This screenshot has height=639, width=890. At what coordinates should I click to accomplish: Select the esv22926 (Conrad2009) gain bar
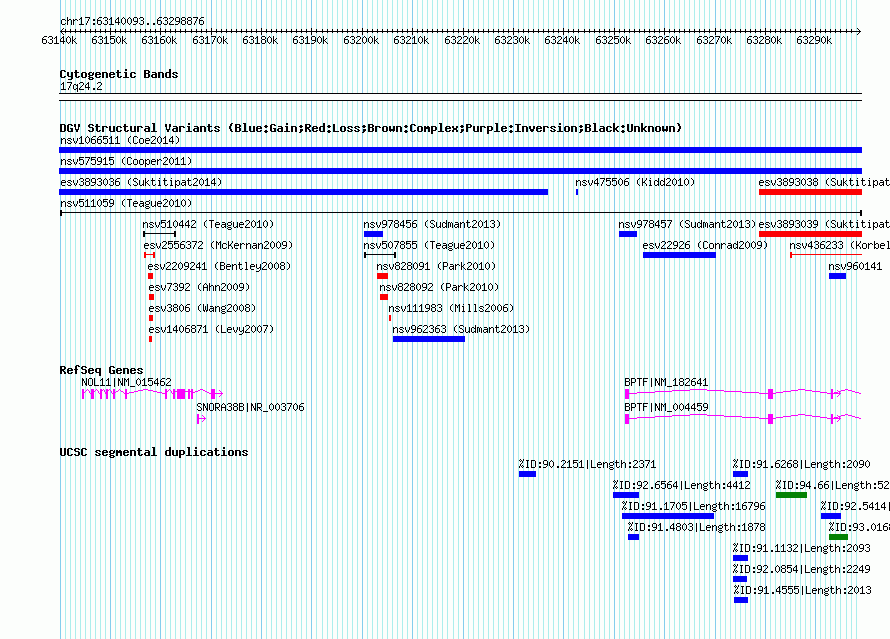click(679, 255)
